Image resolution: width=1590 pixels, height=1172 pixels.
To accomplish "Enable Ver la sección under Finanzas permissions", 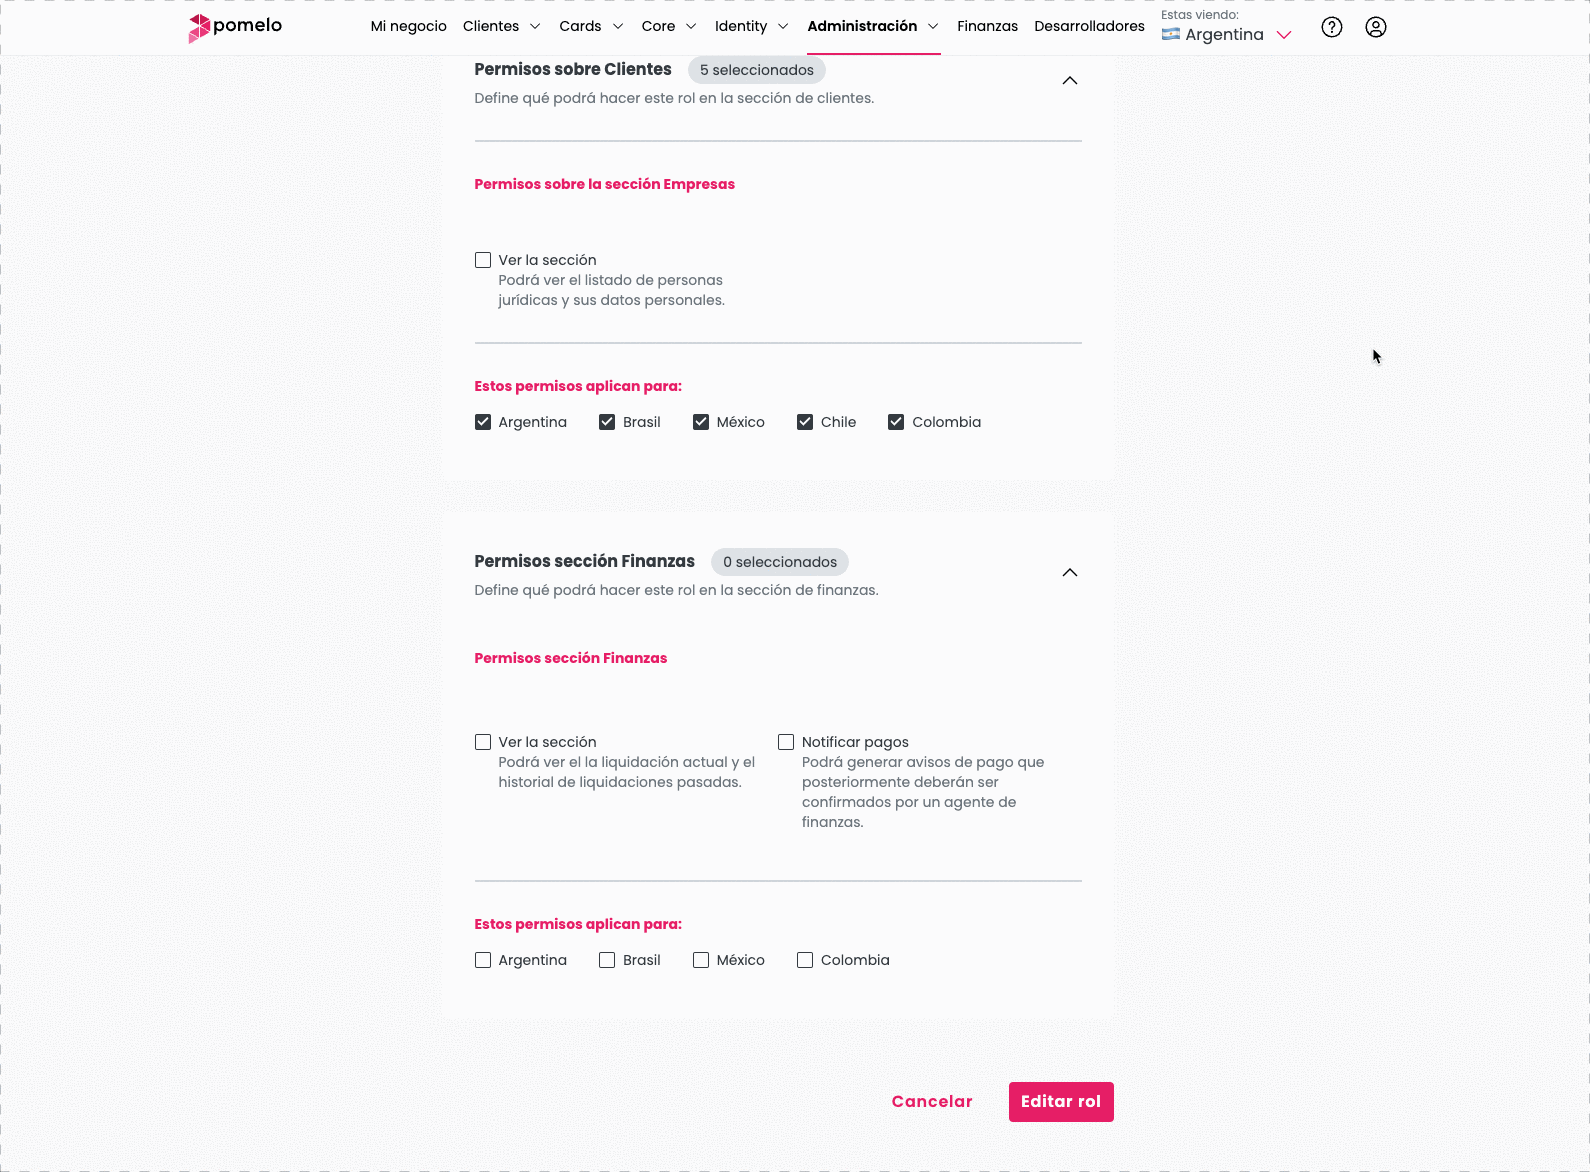I will coord(483,741).
